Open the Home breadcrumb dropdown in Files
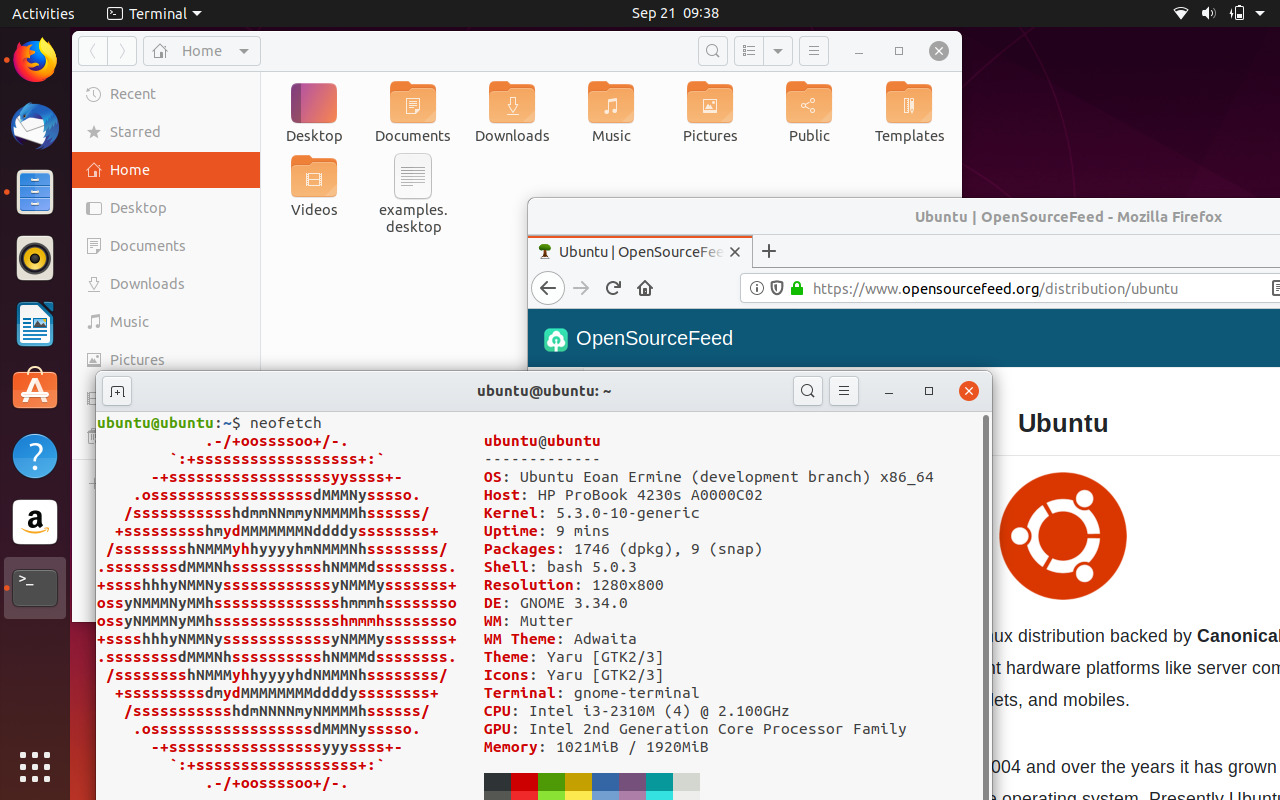Image resolution: width=1280 pixels, height=800 pixels. click(244, 51)
